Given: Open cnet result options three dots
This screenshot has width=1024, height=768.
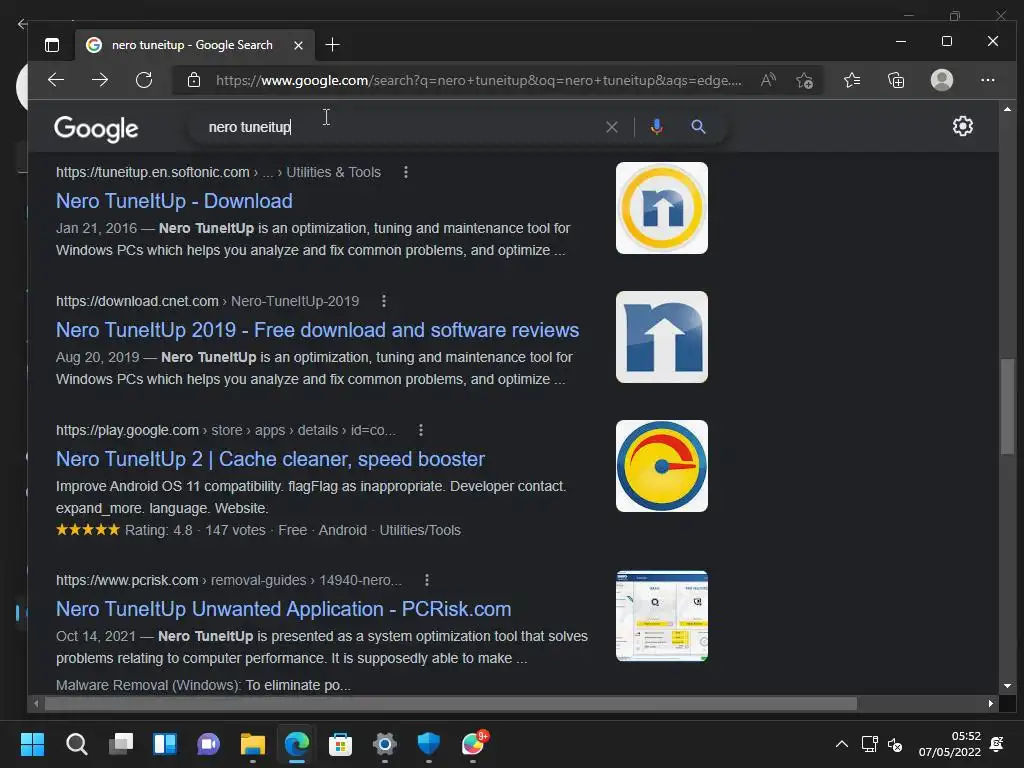Looking at the screenshot, I should (383, 301).
